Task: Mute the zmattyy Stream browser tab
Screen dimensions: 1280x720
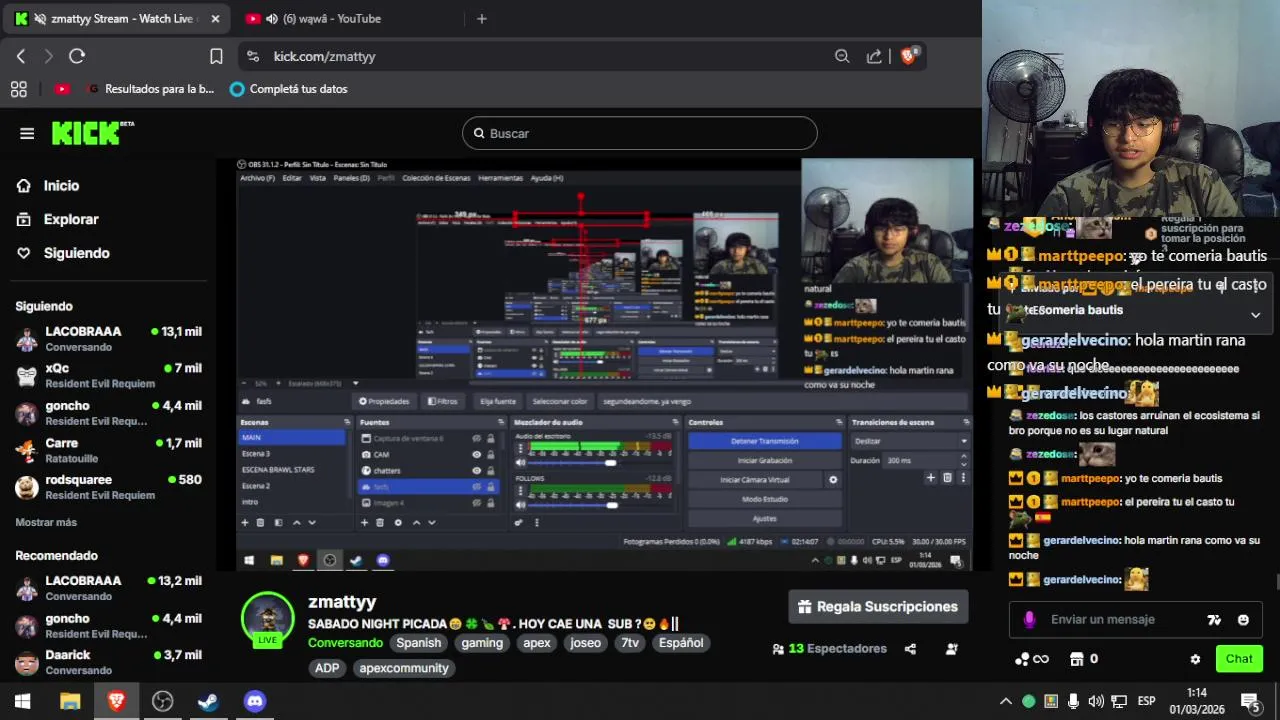Action: 39,19
